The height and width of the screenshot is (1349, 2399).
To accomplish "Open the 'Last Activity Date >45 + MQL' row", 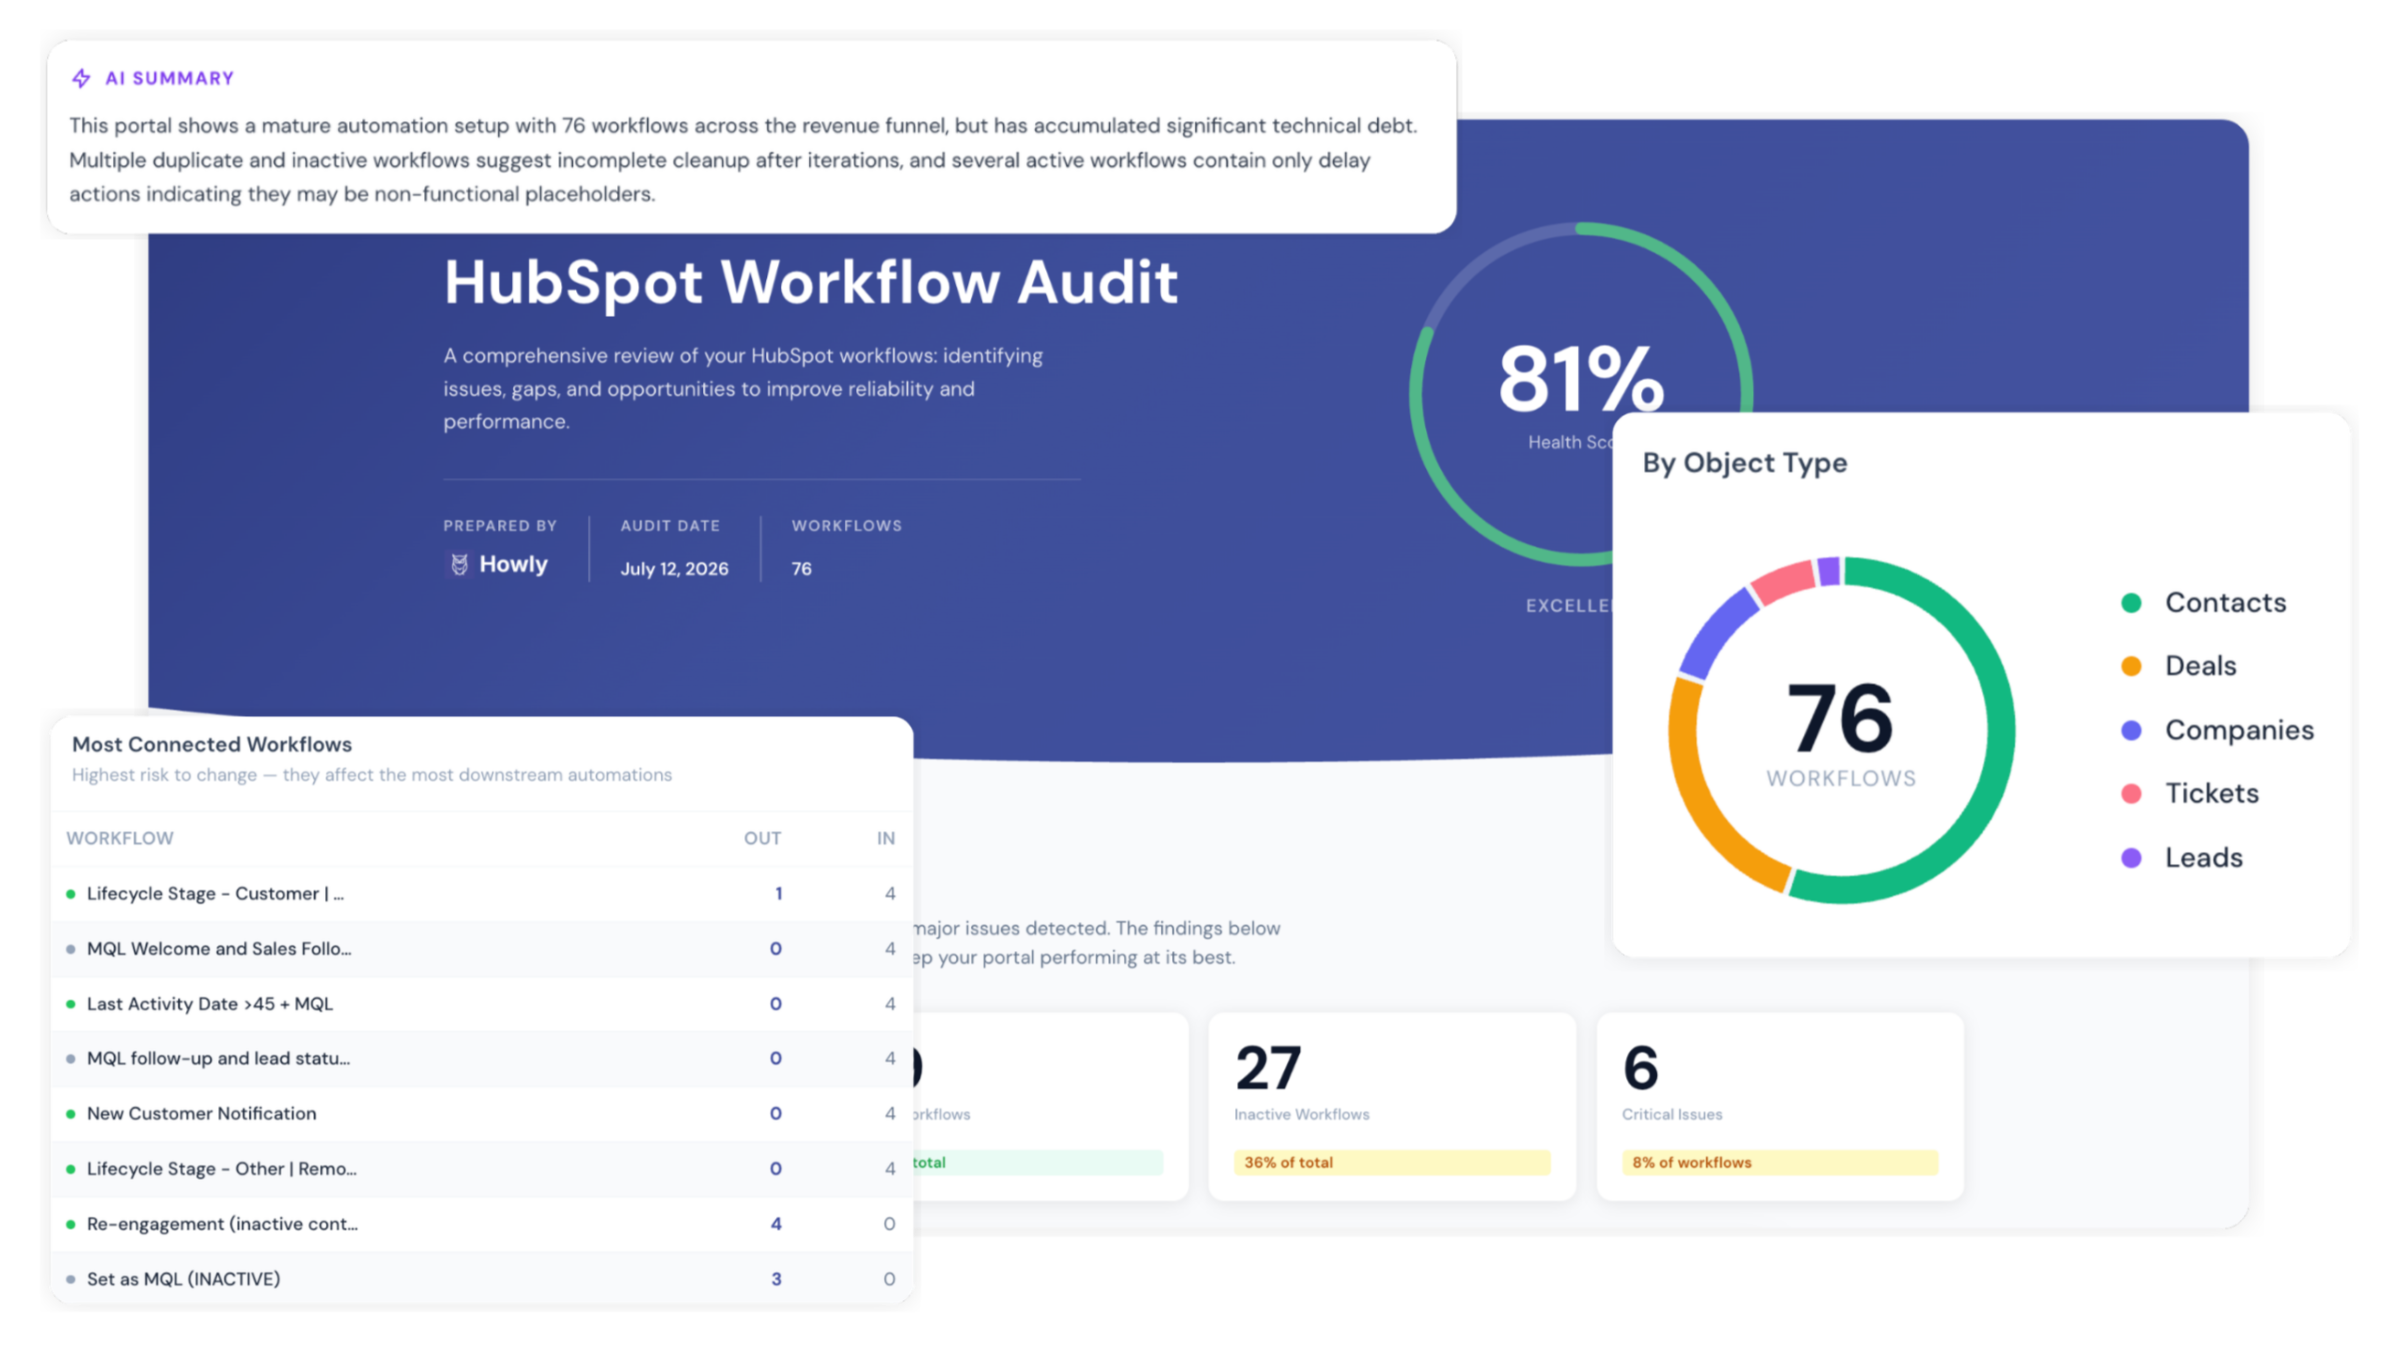I will click(x=482, y=1003).
